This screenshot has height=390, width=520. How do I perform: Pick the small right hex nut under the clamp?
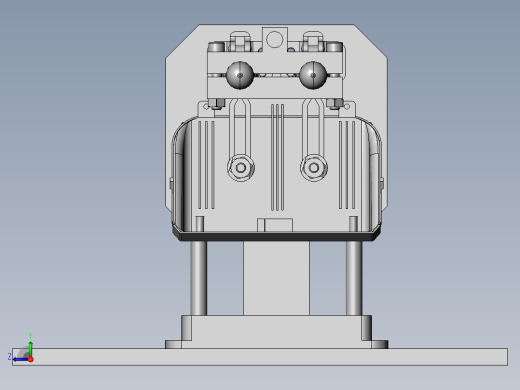334,104
